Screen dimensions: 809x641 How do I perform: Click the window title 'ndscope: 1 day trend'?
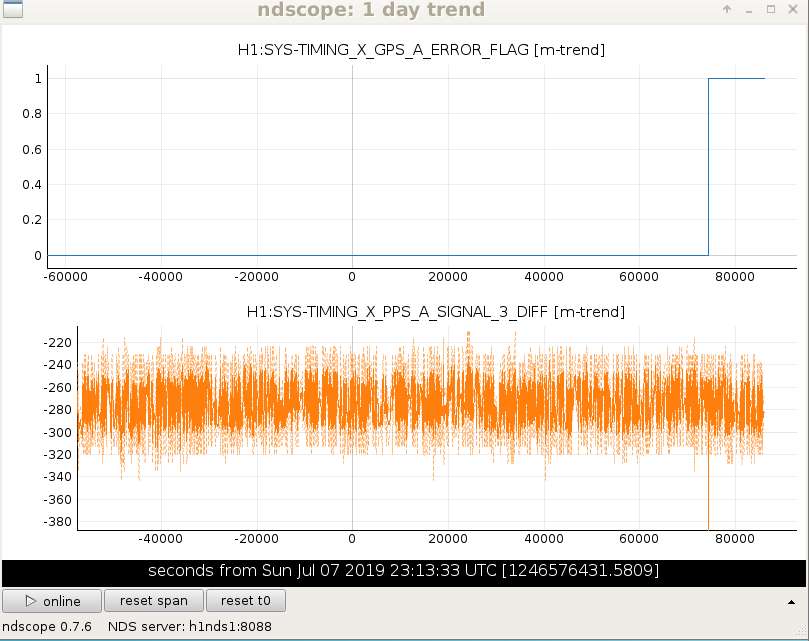(371, 9)
